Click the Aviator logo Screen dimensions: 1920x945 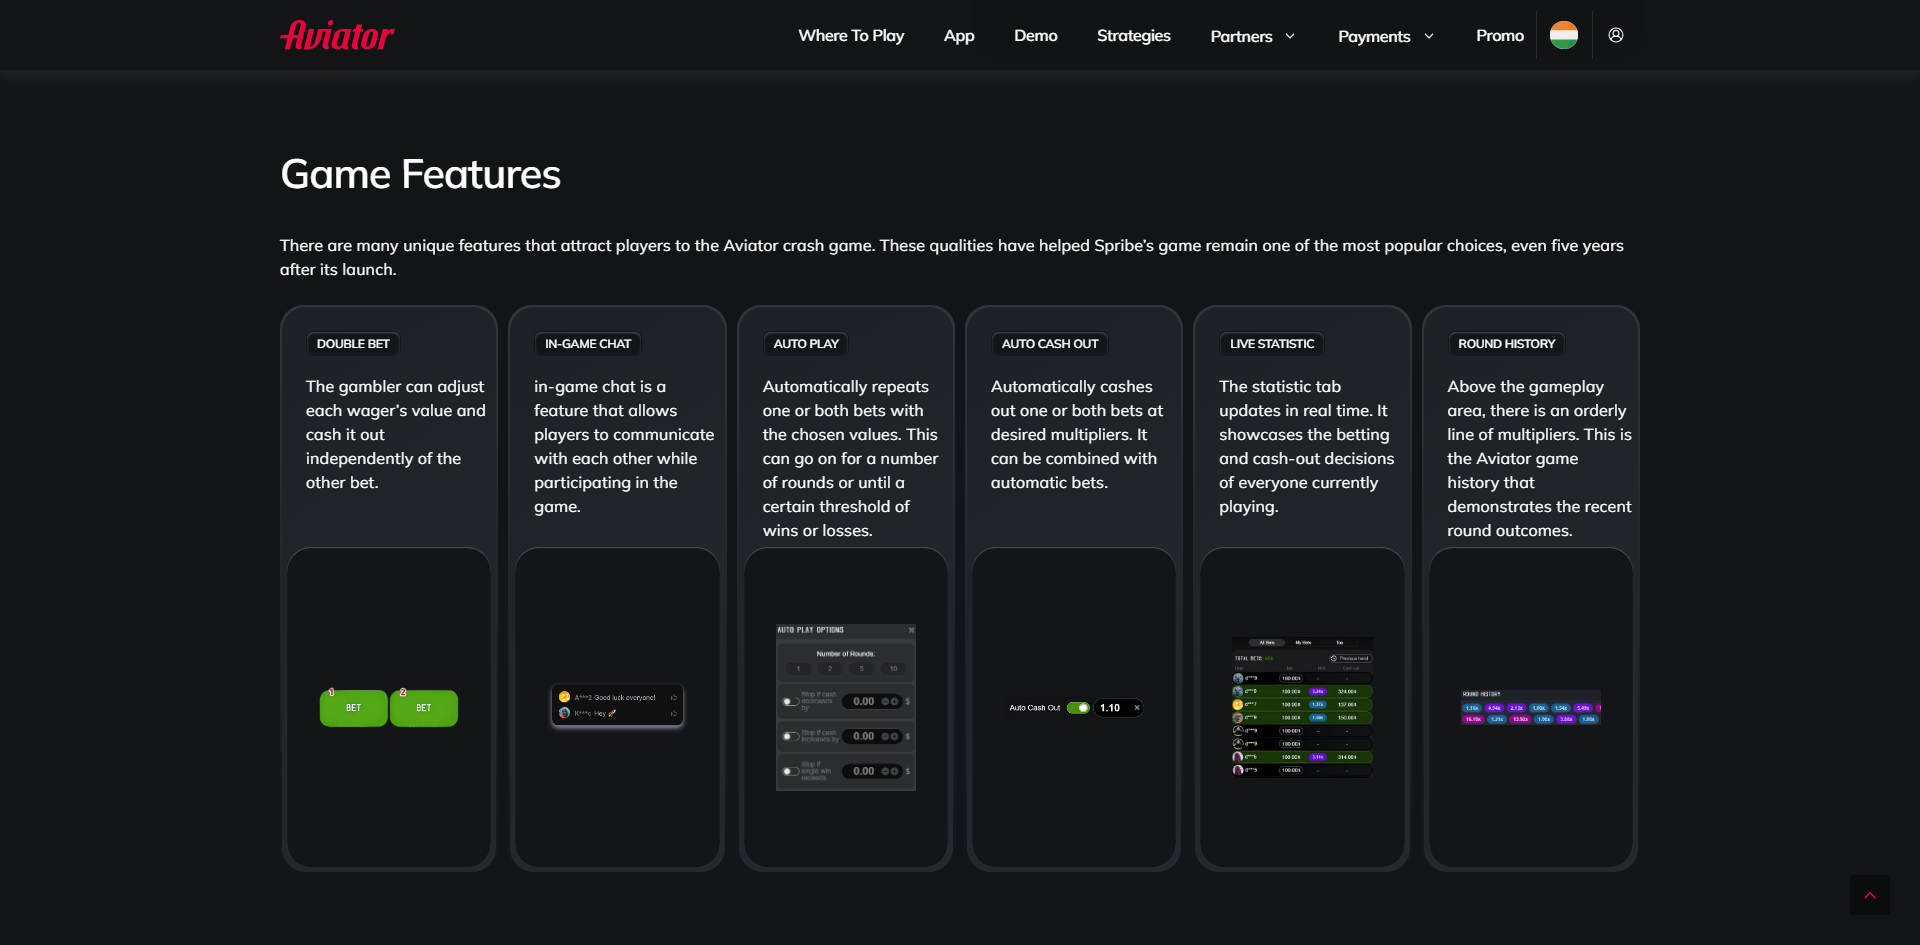point(337,35)
